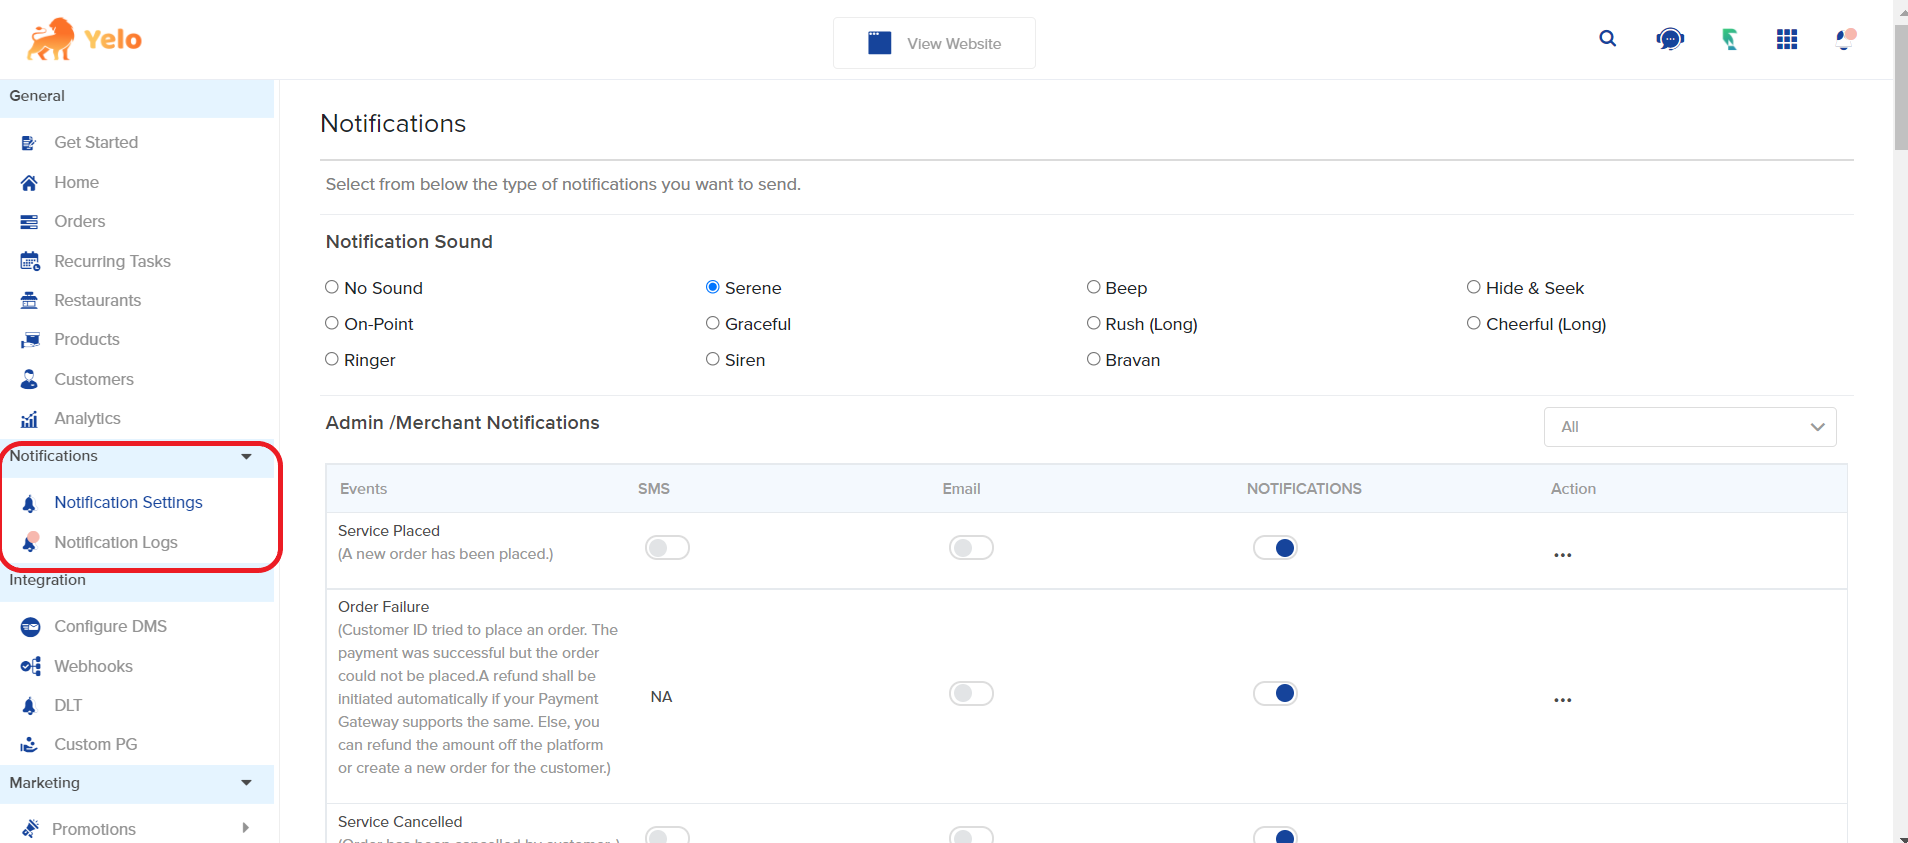This screenshot has width=1908, height=843.
Task: Open Notification Logs in sidebar
Action: tap(116, 542)
